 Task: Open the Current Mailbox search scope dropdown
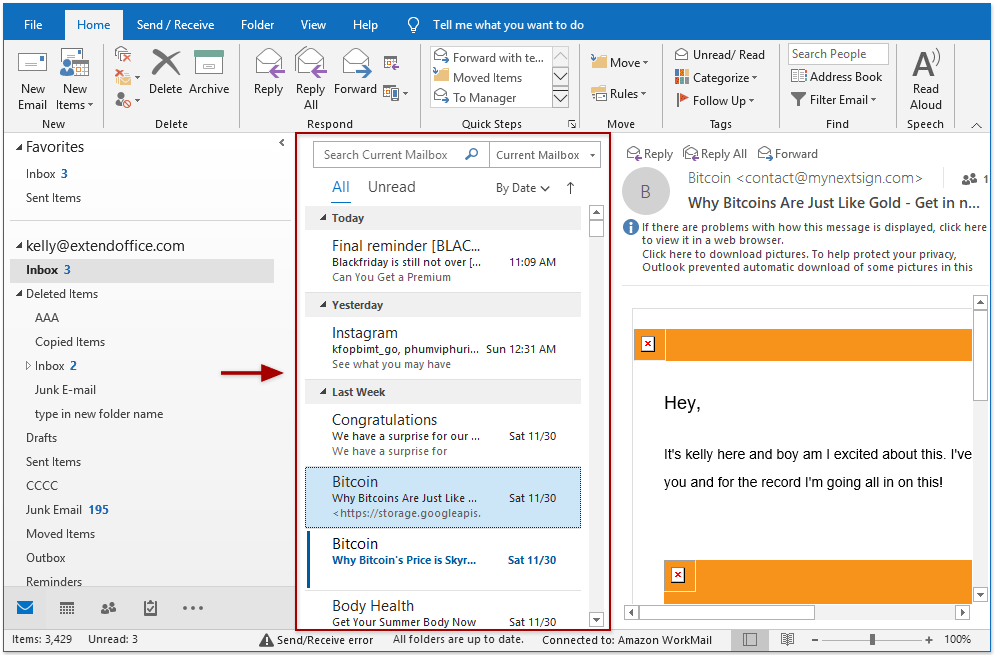(546, 155)
